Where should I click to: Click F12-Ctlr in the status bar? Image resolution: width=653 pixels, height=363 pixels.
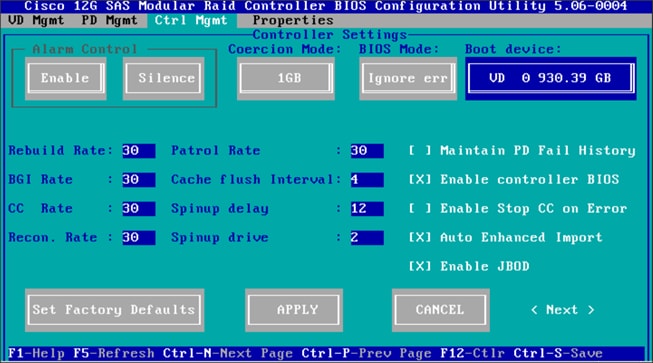pyautogui.click(x=473, y=353)
